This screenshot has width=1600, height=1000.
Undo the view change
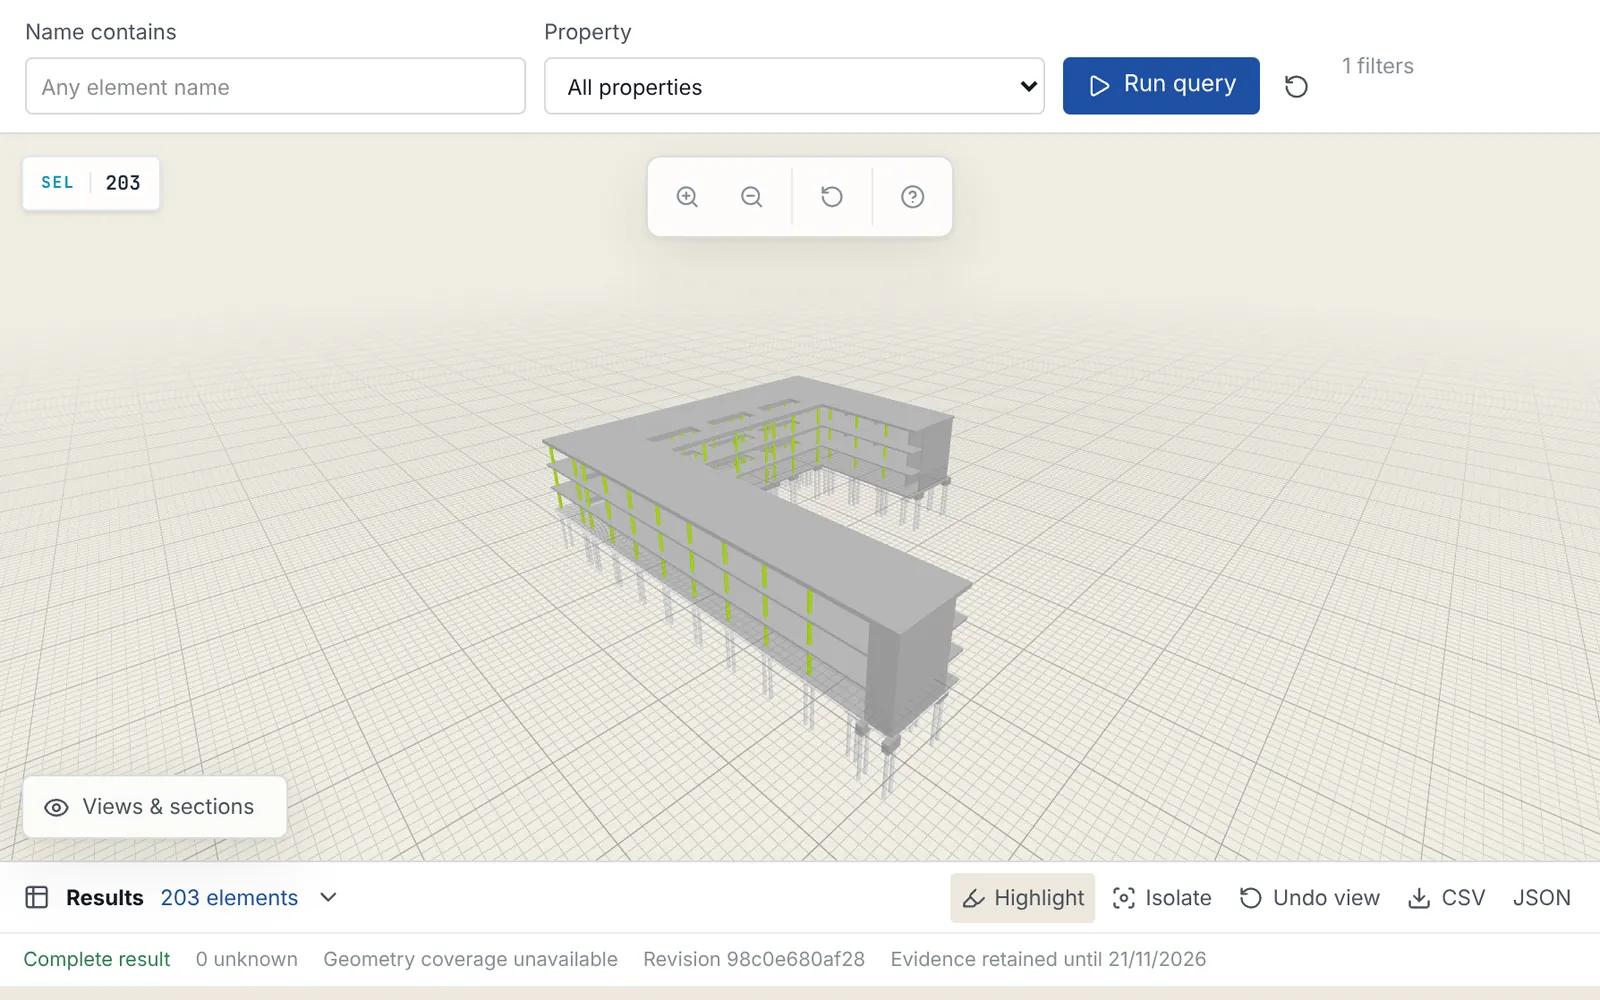click(x=1309, y=898)
